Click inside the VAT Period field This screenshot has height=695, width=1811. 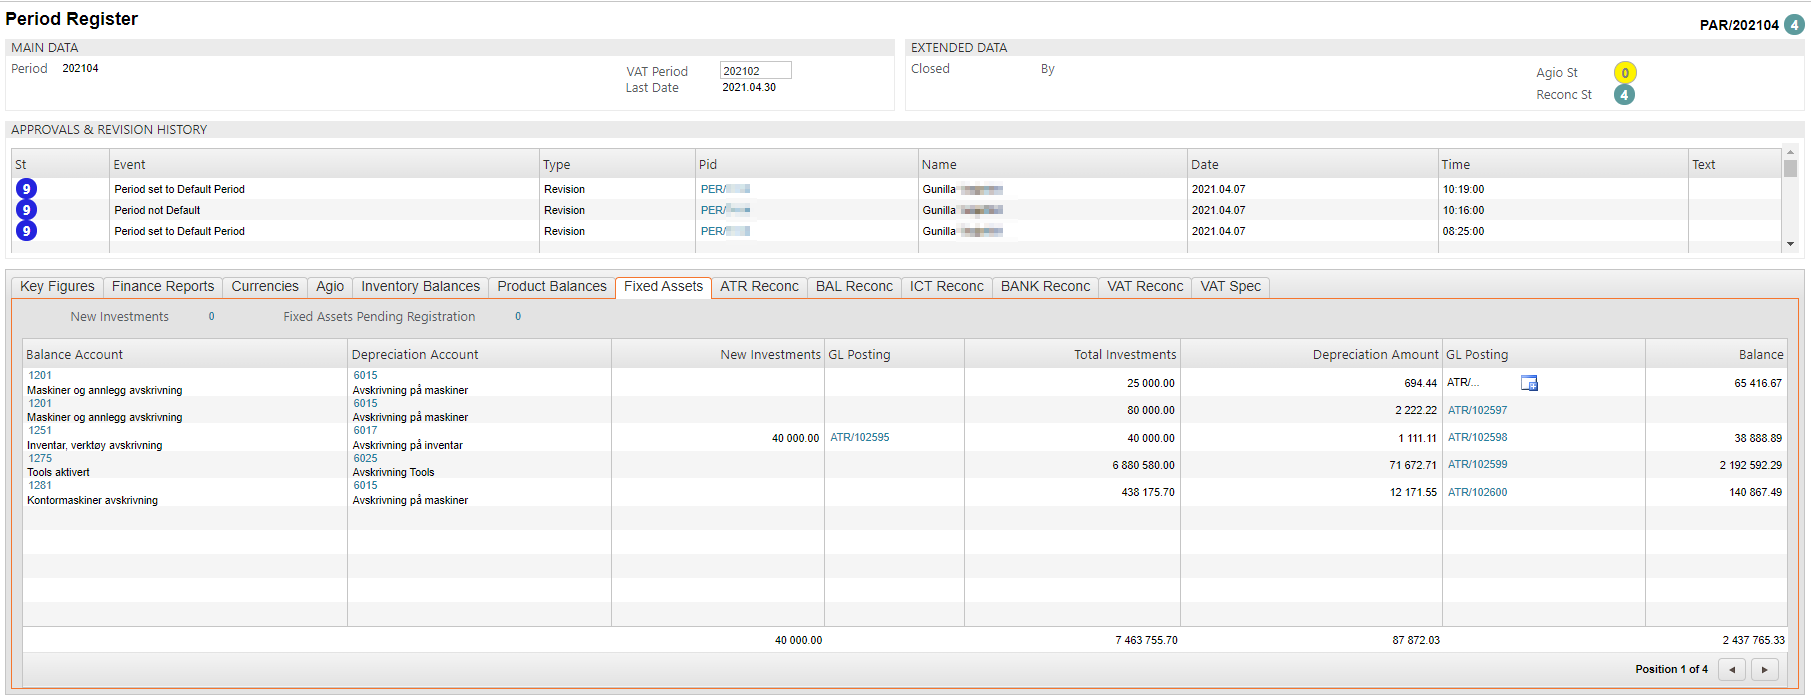click(755, 71)
